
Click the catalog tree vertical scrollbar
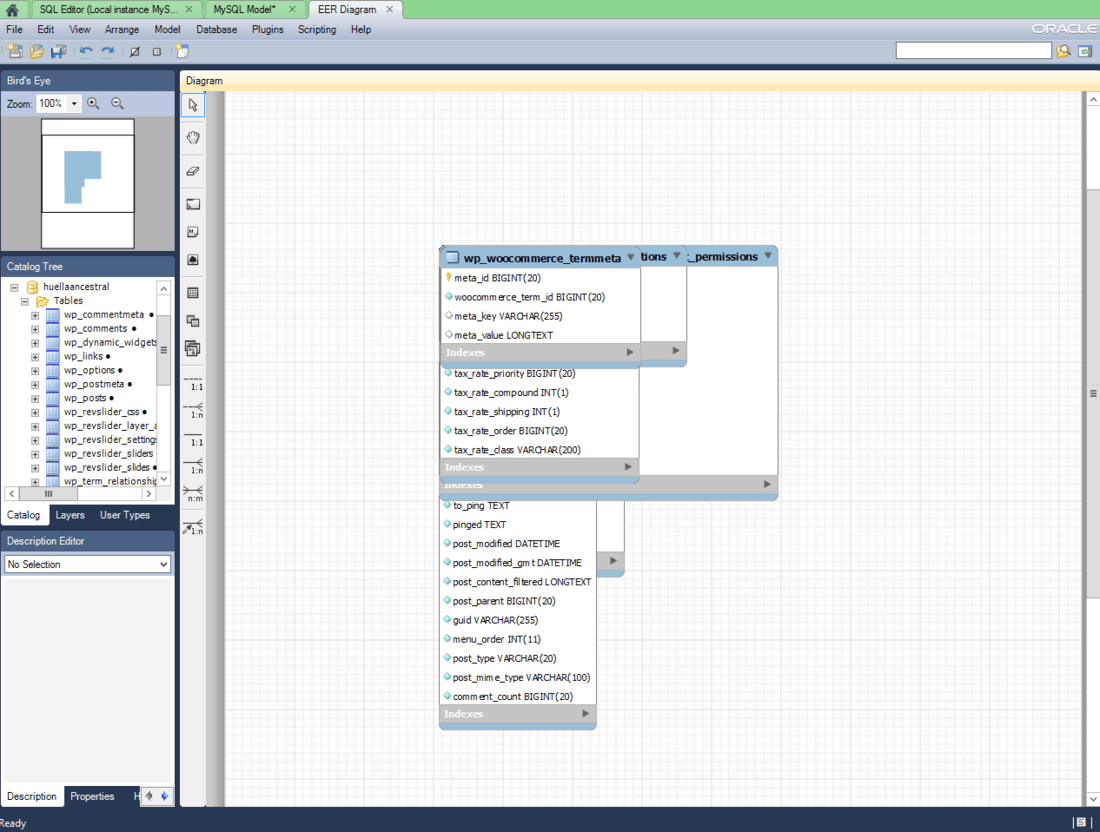tap(163, 384)
